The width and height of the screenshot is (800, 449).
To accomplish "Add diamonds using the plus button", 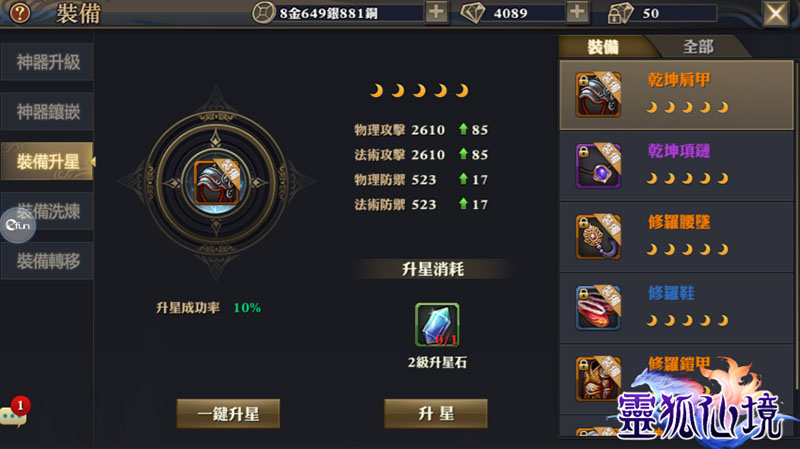I will pyautogui.click(x=577, y=12).
